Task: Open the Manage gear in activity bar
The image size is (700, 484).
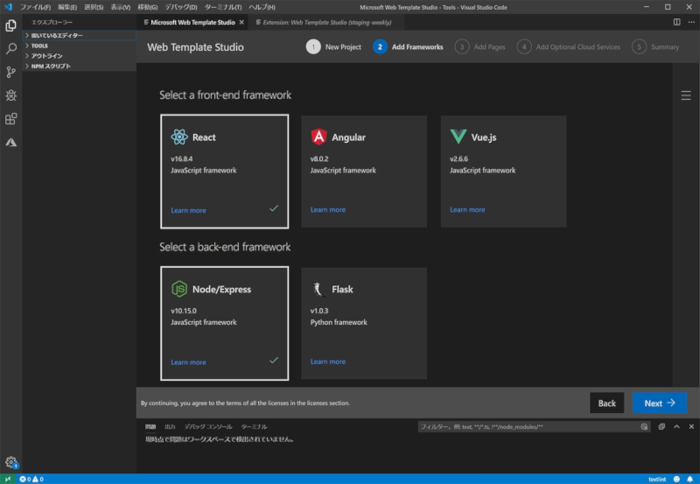Action: pos(11,462)
